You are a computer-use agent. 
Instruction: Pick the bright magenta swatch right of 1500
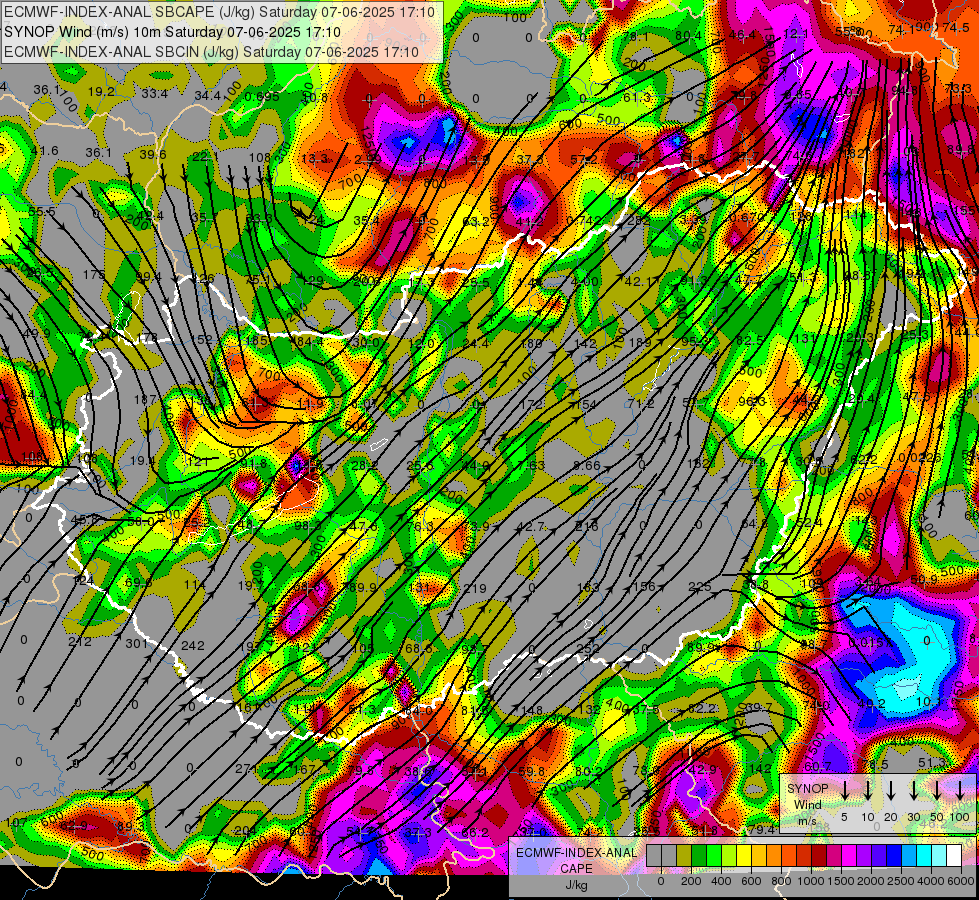pyautogui.click(x=849, y=855)
